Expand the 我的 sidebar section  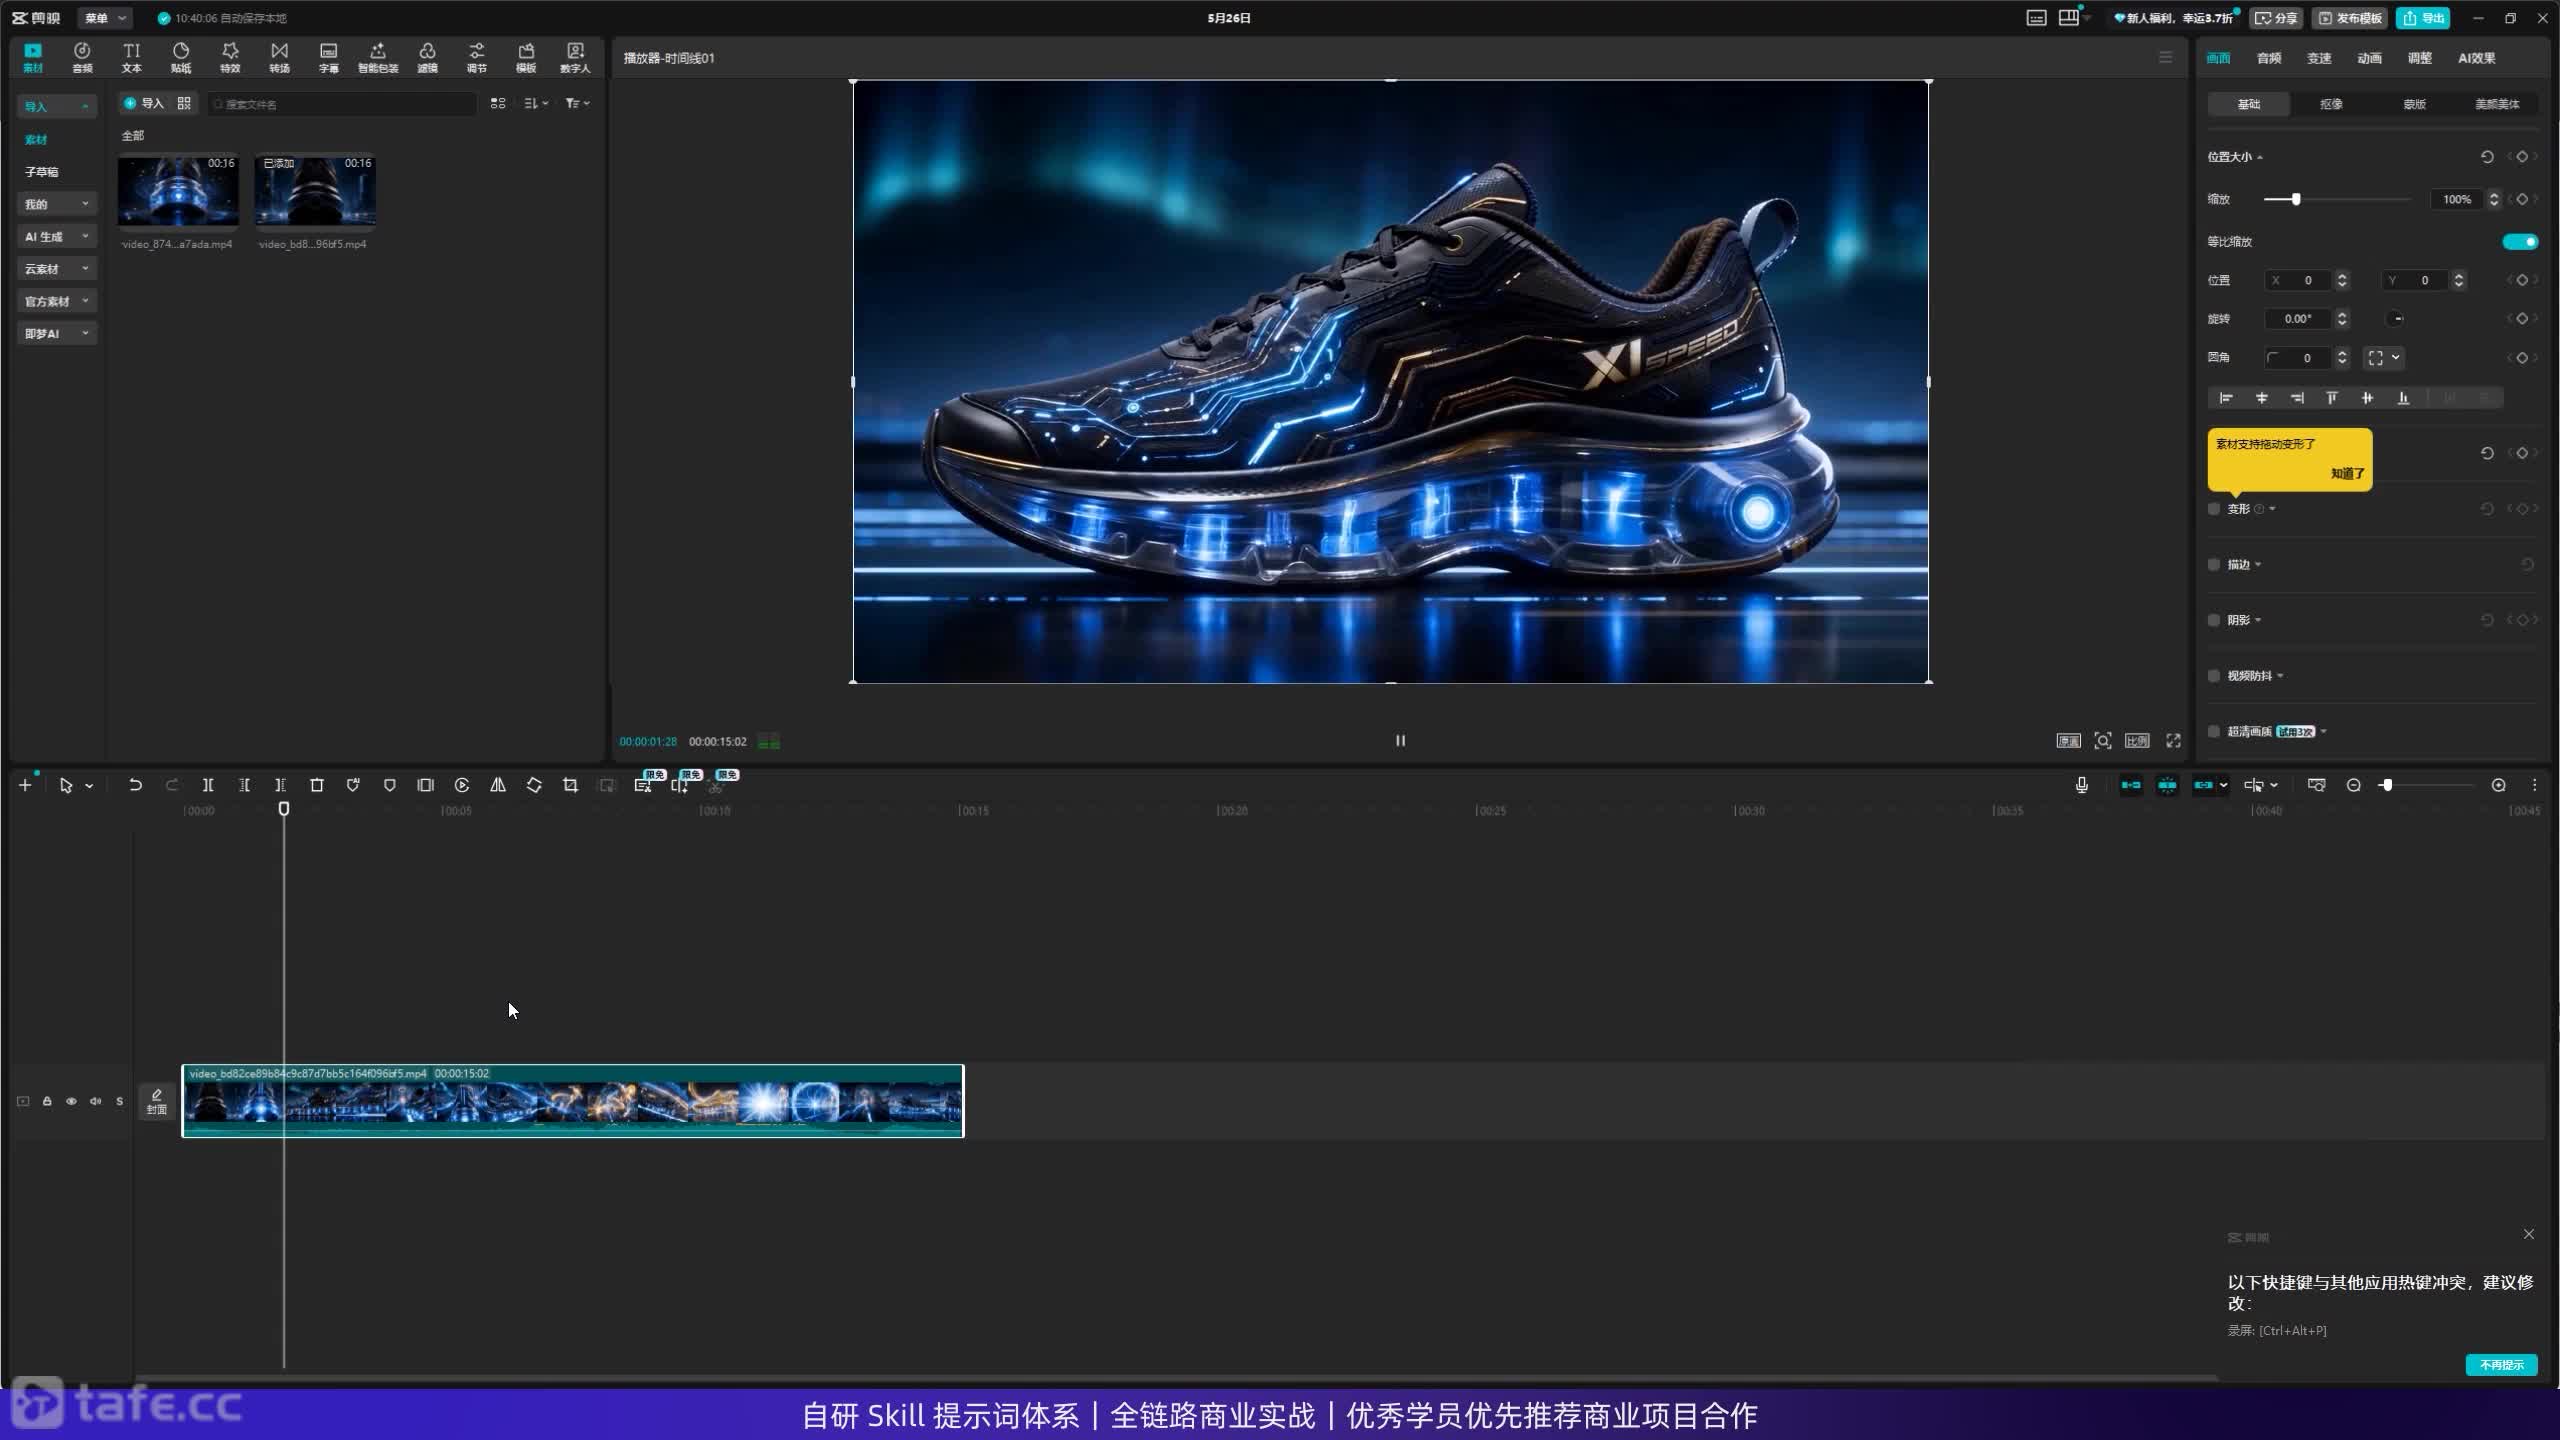pos(57,204)
